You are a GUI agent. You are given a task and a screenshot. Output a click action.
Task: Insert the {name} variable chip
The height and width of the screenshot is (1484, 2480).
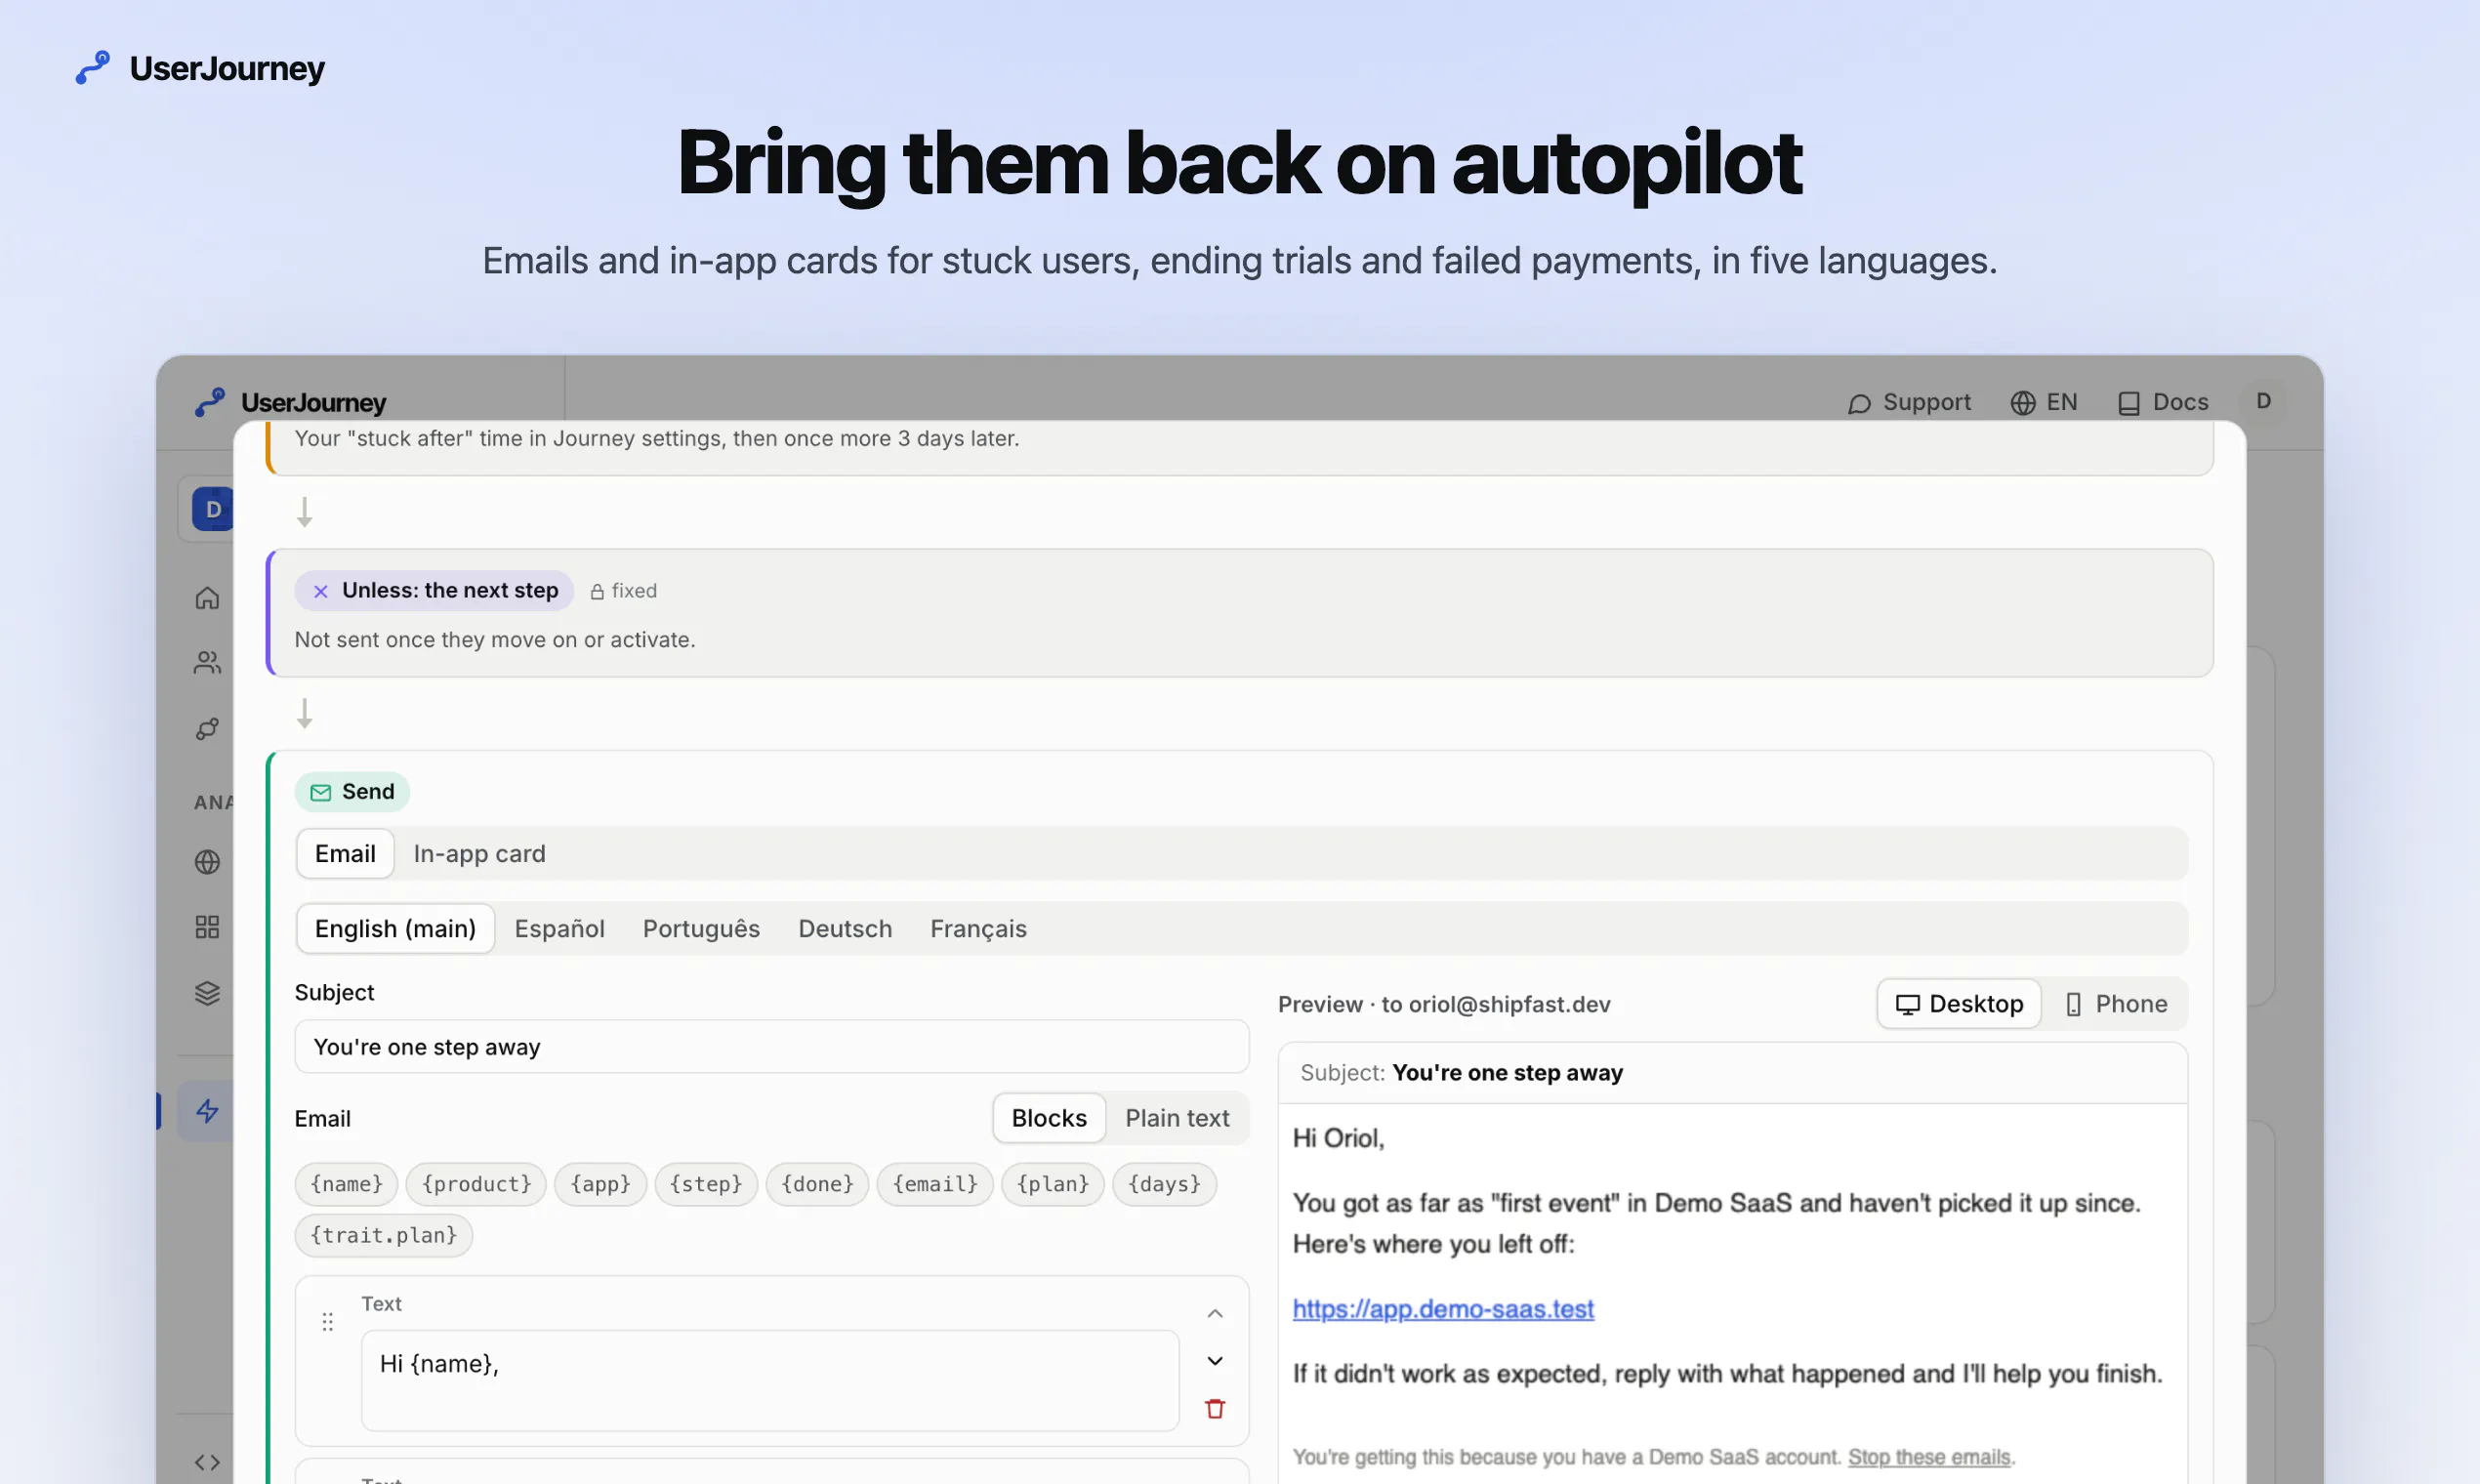click(x=346, y=1184)
